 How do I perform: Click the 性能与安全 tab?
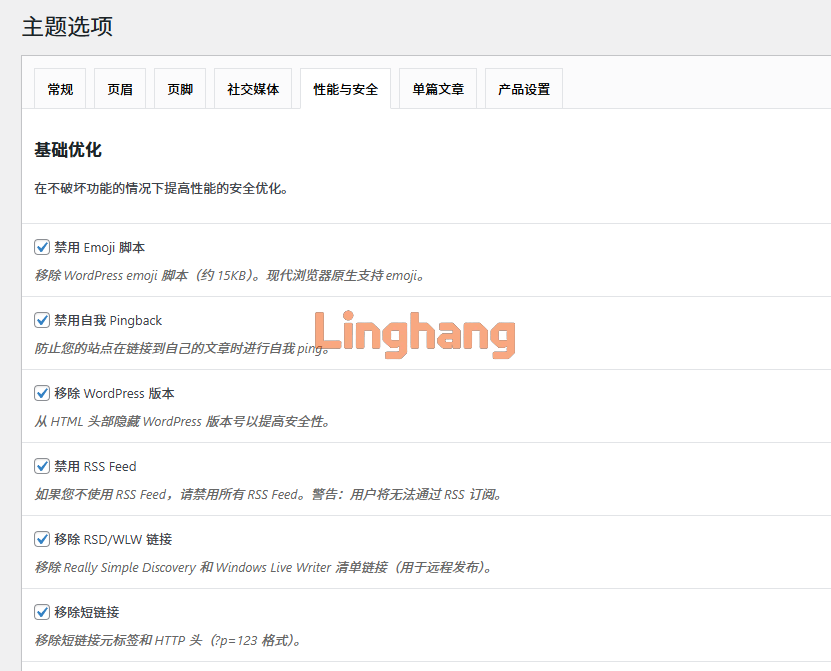tap(345, 89)
